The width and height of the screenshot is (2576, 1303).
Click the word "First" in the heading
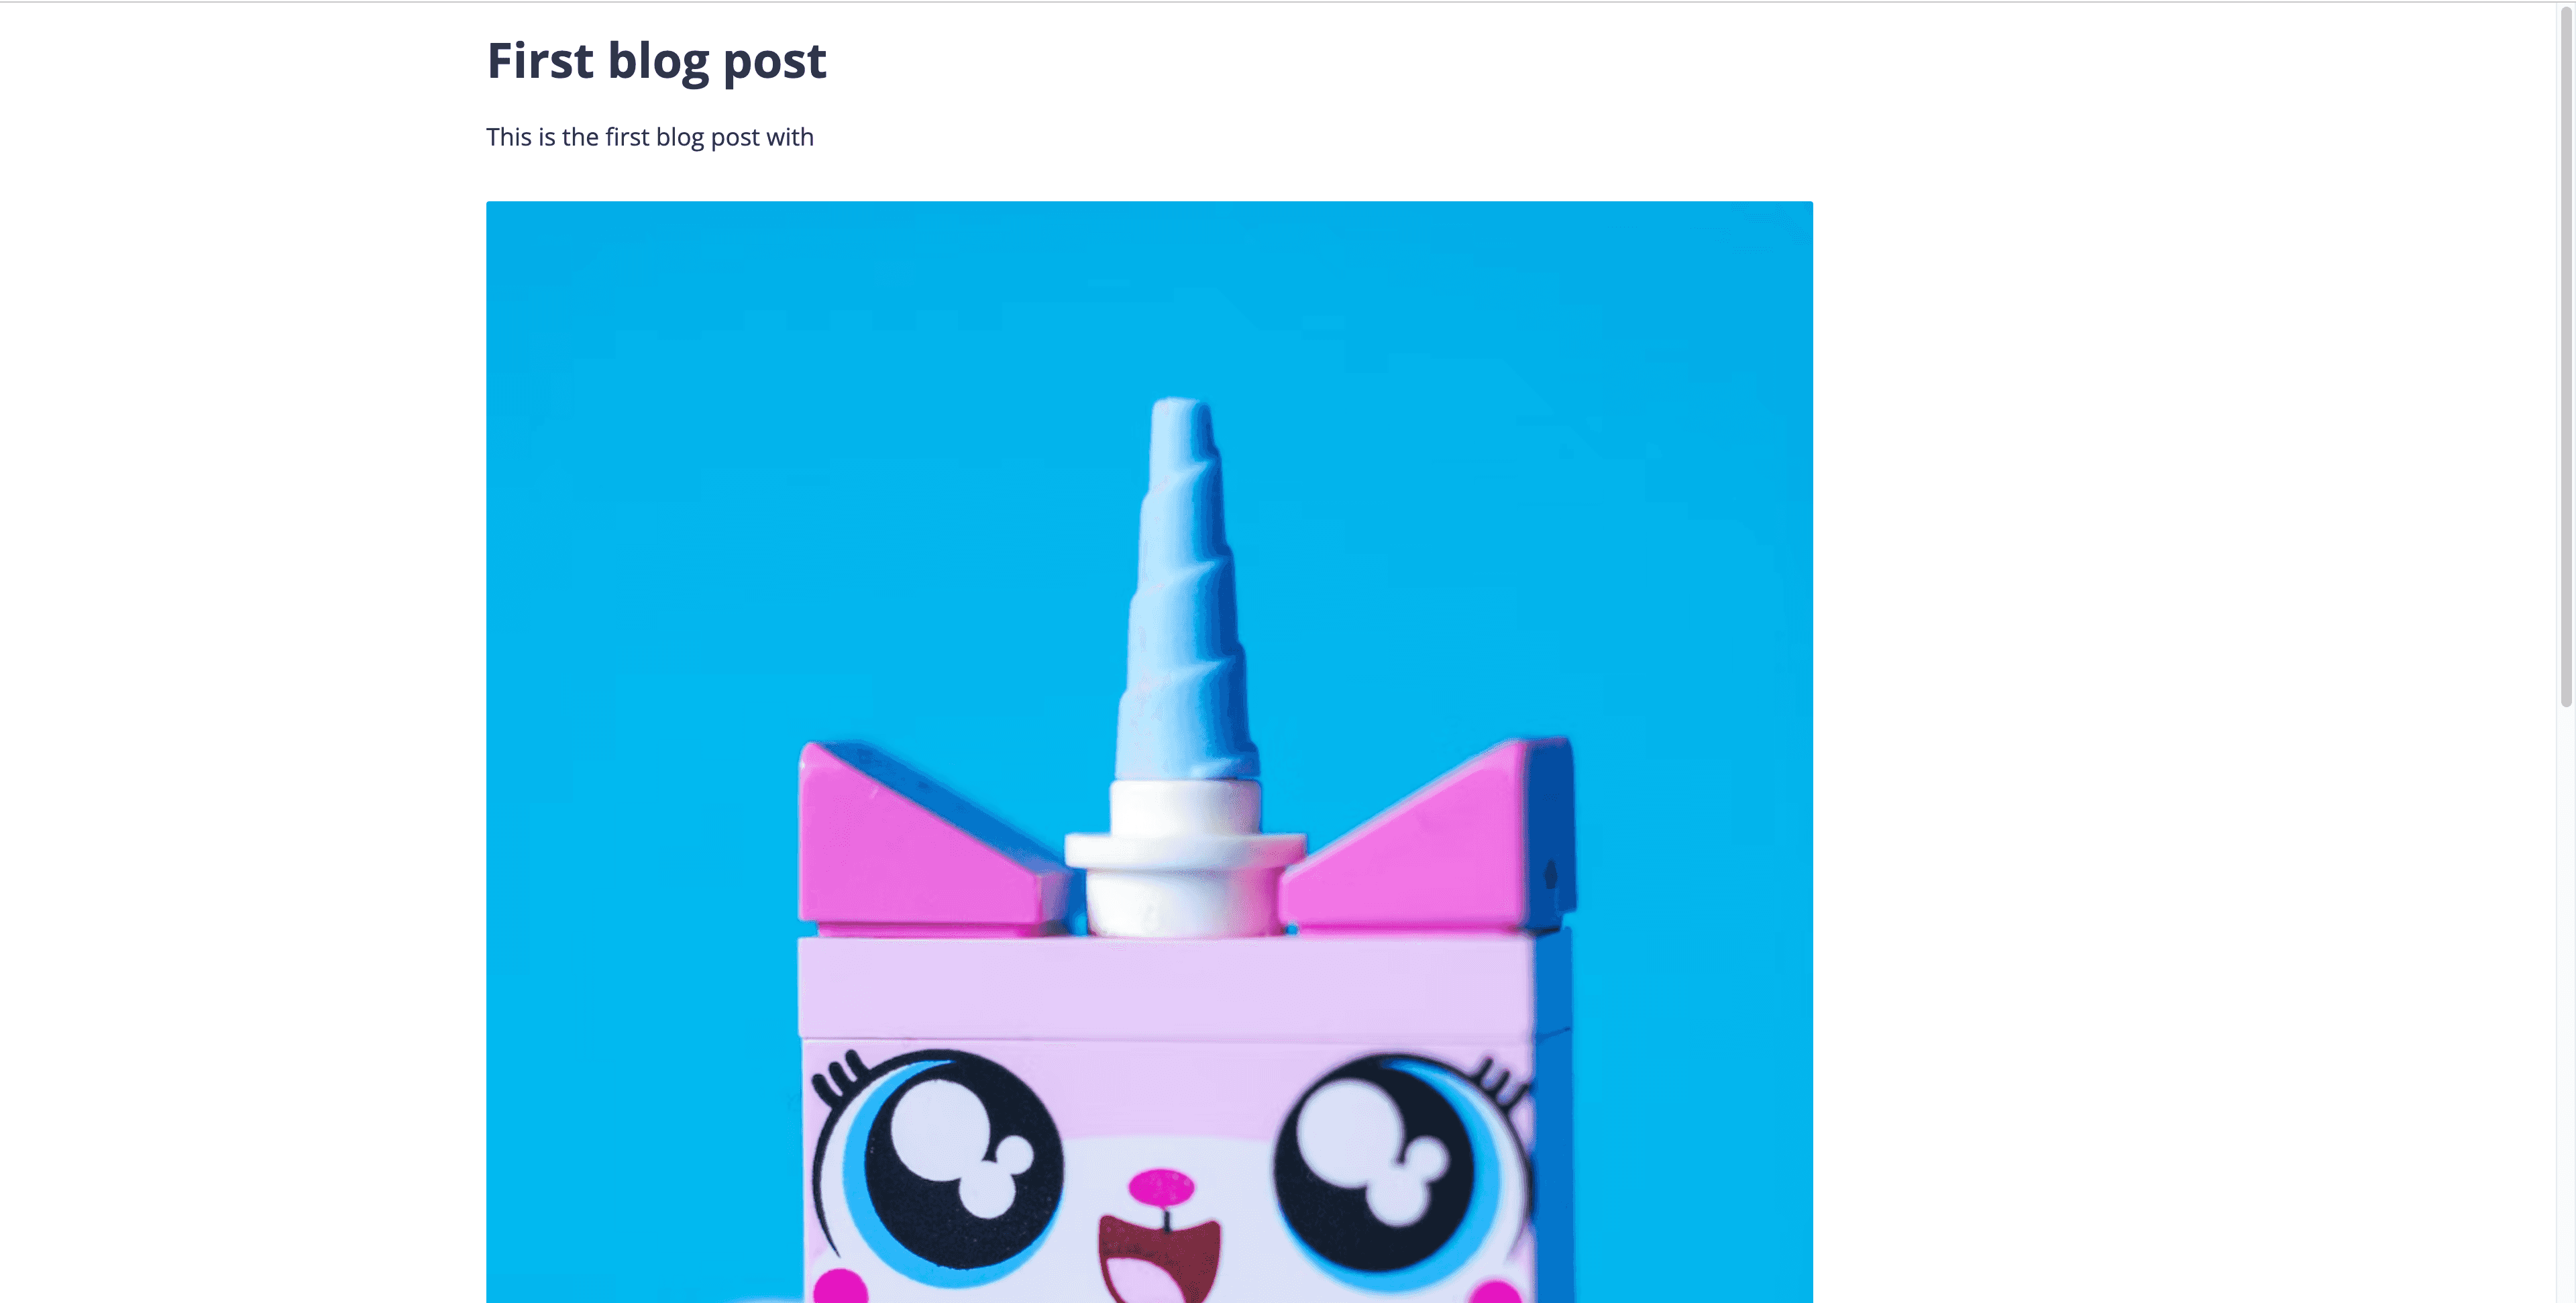540,60
